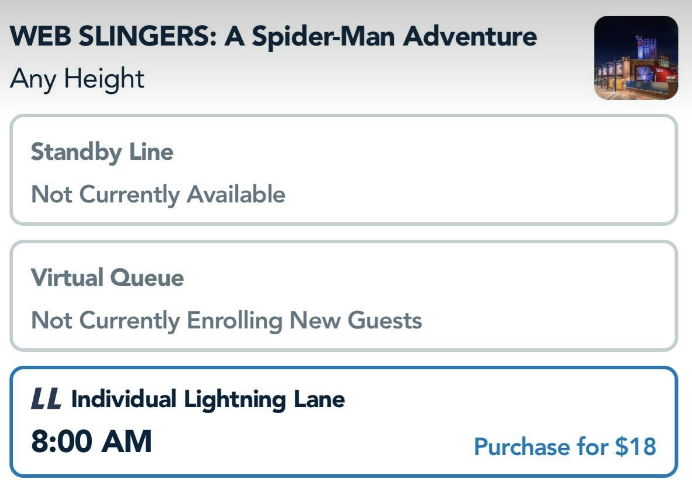Click the Virtual Queue heading
This screenshot has height=493, width=692.
107,277
